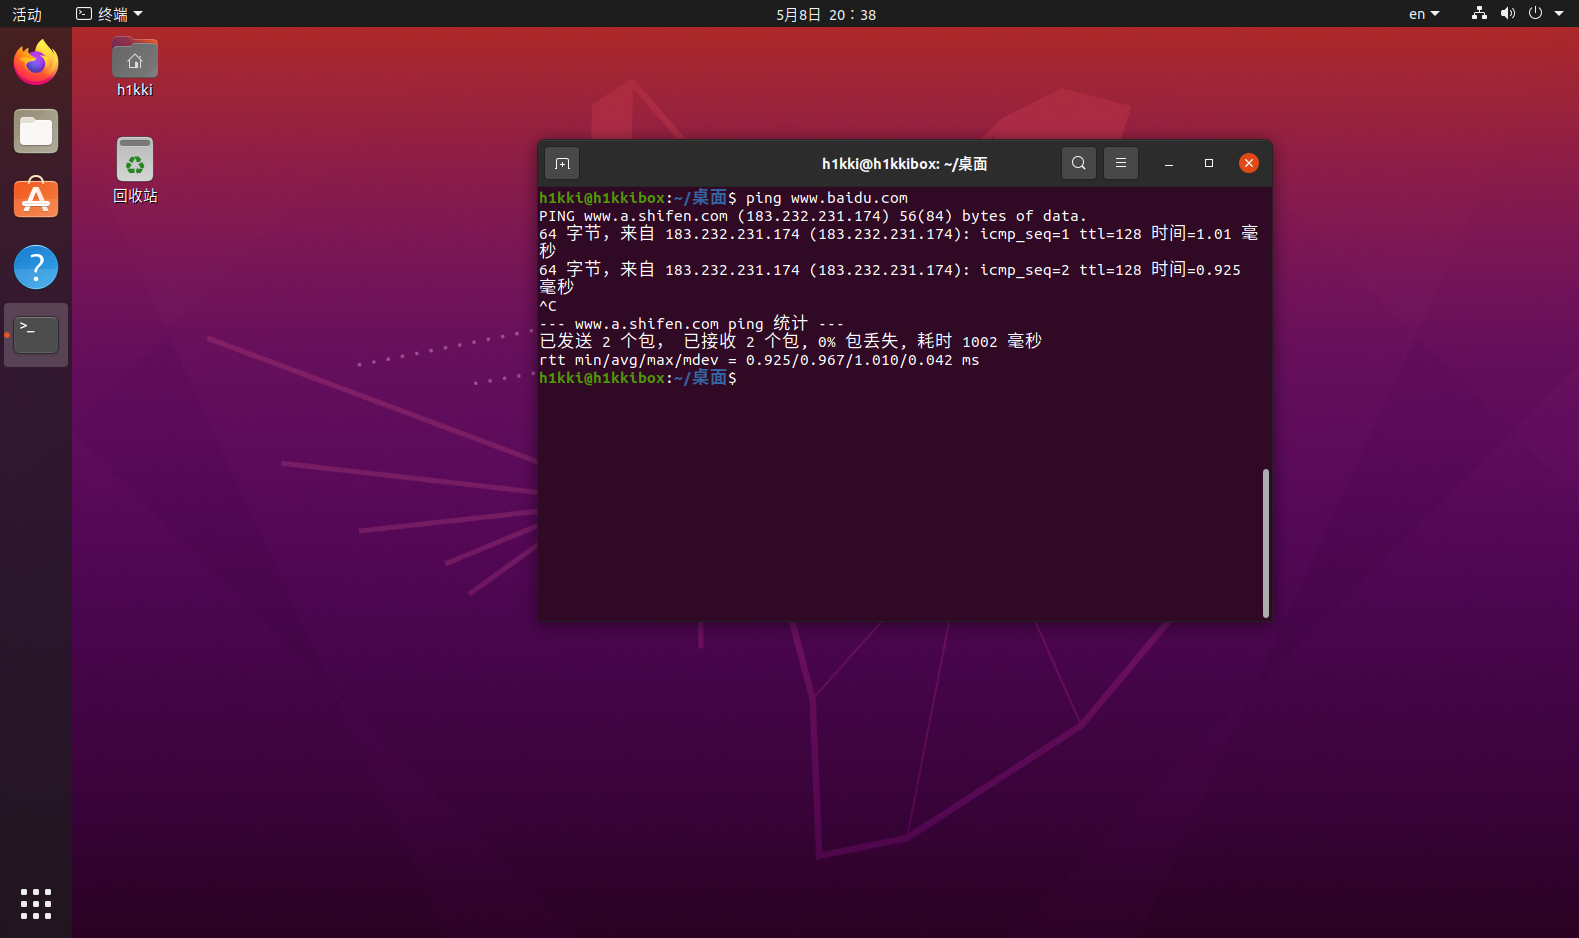The width and height of the screenshot is (1579, 938).
Task: Select the 回收站 trash icon on desktop
Action: click(135, 170)
